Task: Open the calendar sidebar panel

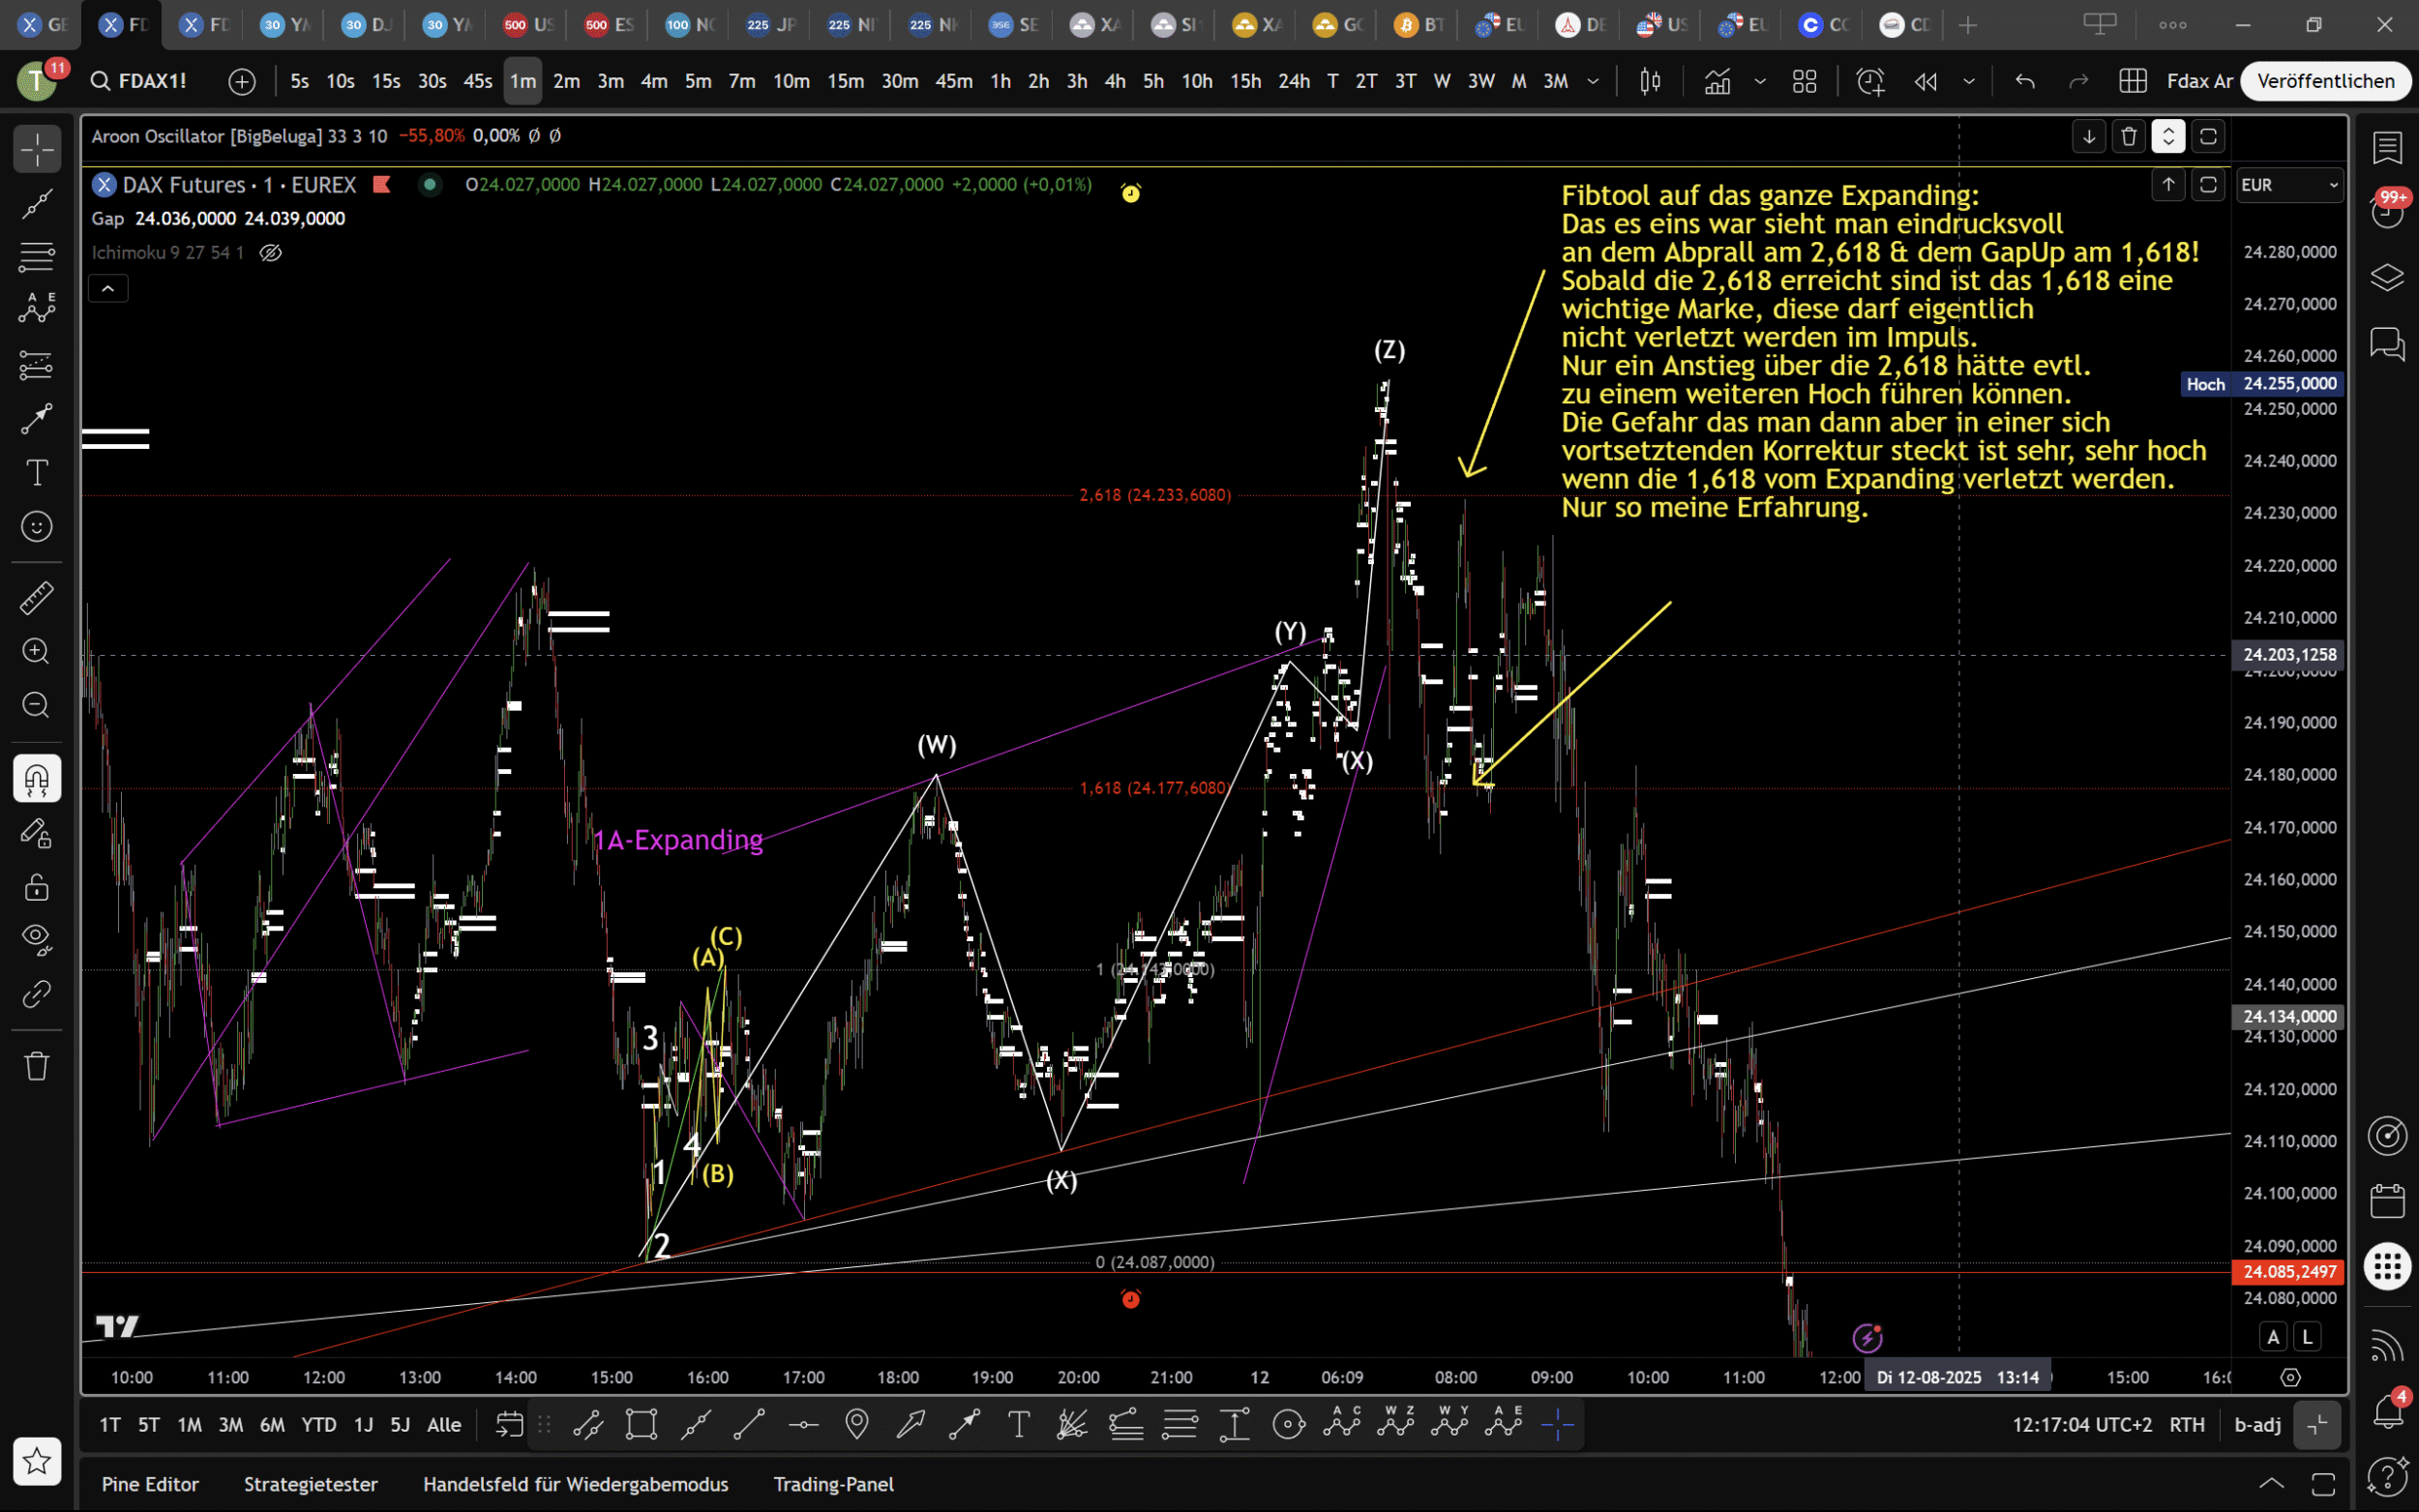Action: [2388, 1200]
